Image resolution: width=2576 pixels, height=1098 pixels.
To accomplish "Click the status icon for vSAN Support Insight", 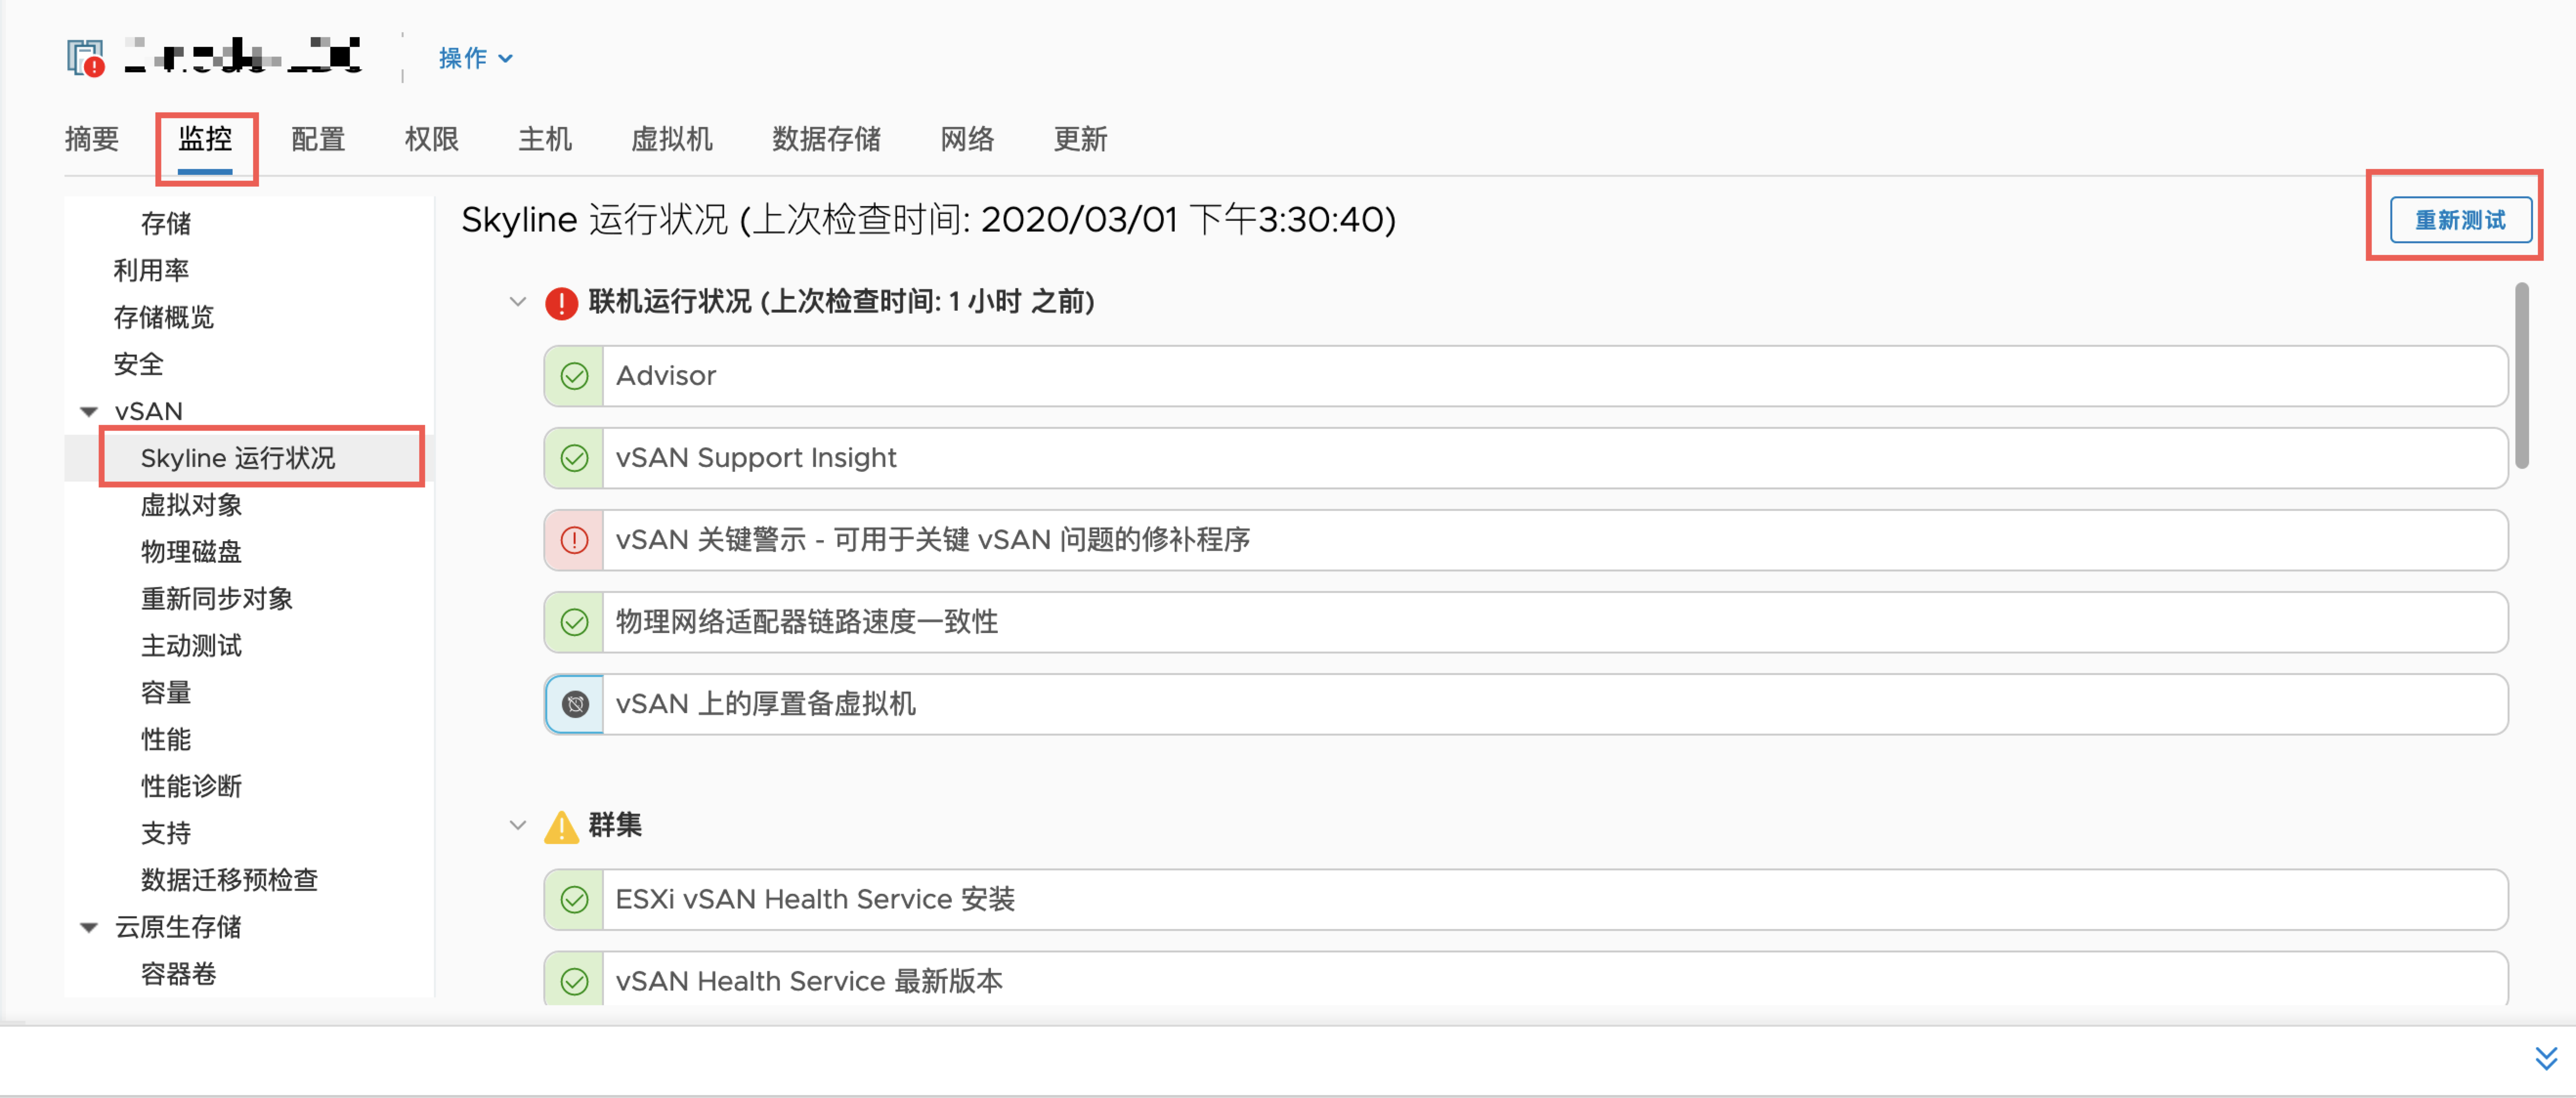I will [574, 458].
